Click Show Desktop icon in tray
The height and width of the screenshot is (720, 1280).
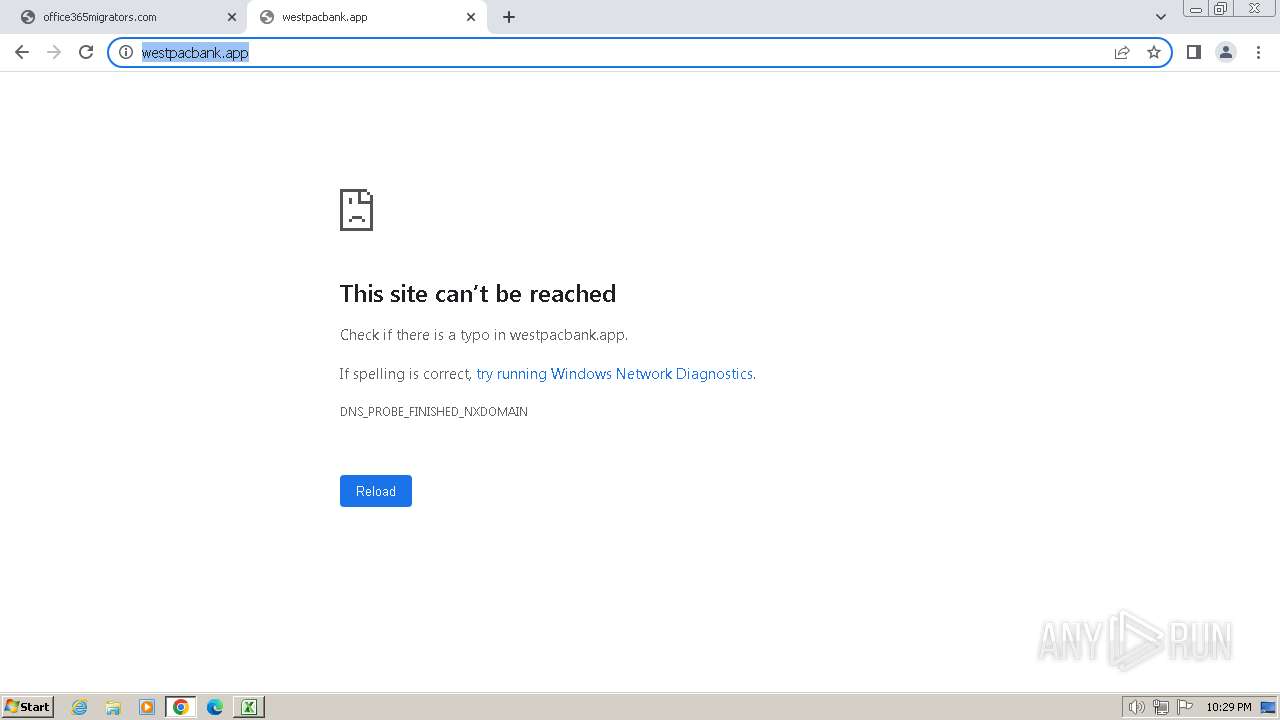coord(1268,707)
